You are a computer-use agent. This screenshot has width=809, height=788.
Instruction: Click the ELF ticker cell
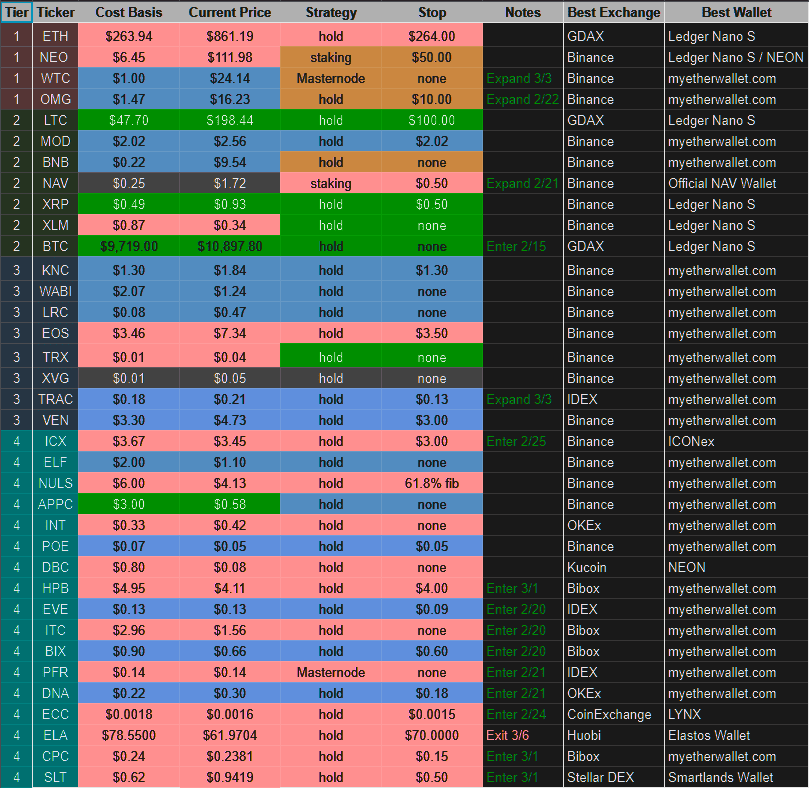point(55,462)
